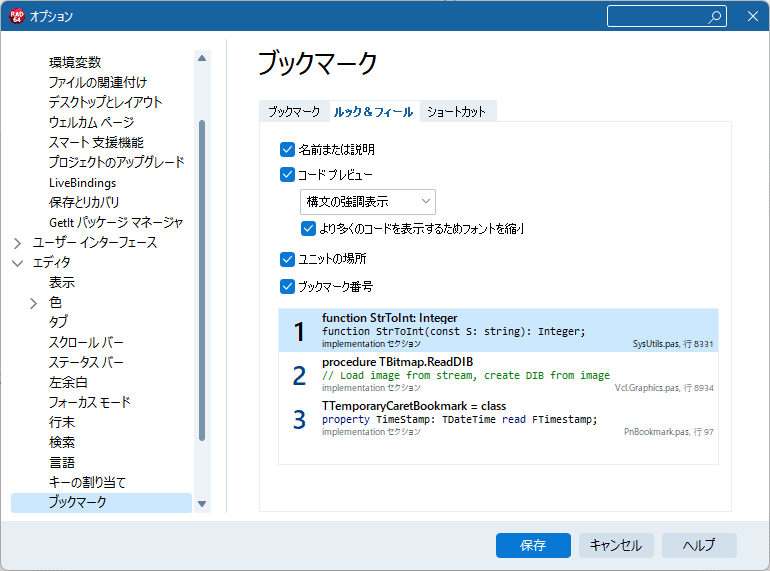Screen dimensions: 770x571
Task: Switch to the ブックマーク tab
Action: [x=294, y=111]
